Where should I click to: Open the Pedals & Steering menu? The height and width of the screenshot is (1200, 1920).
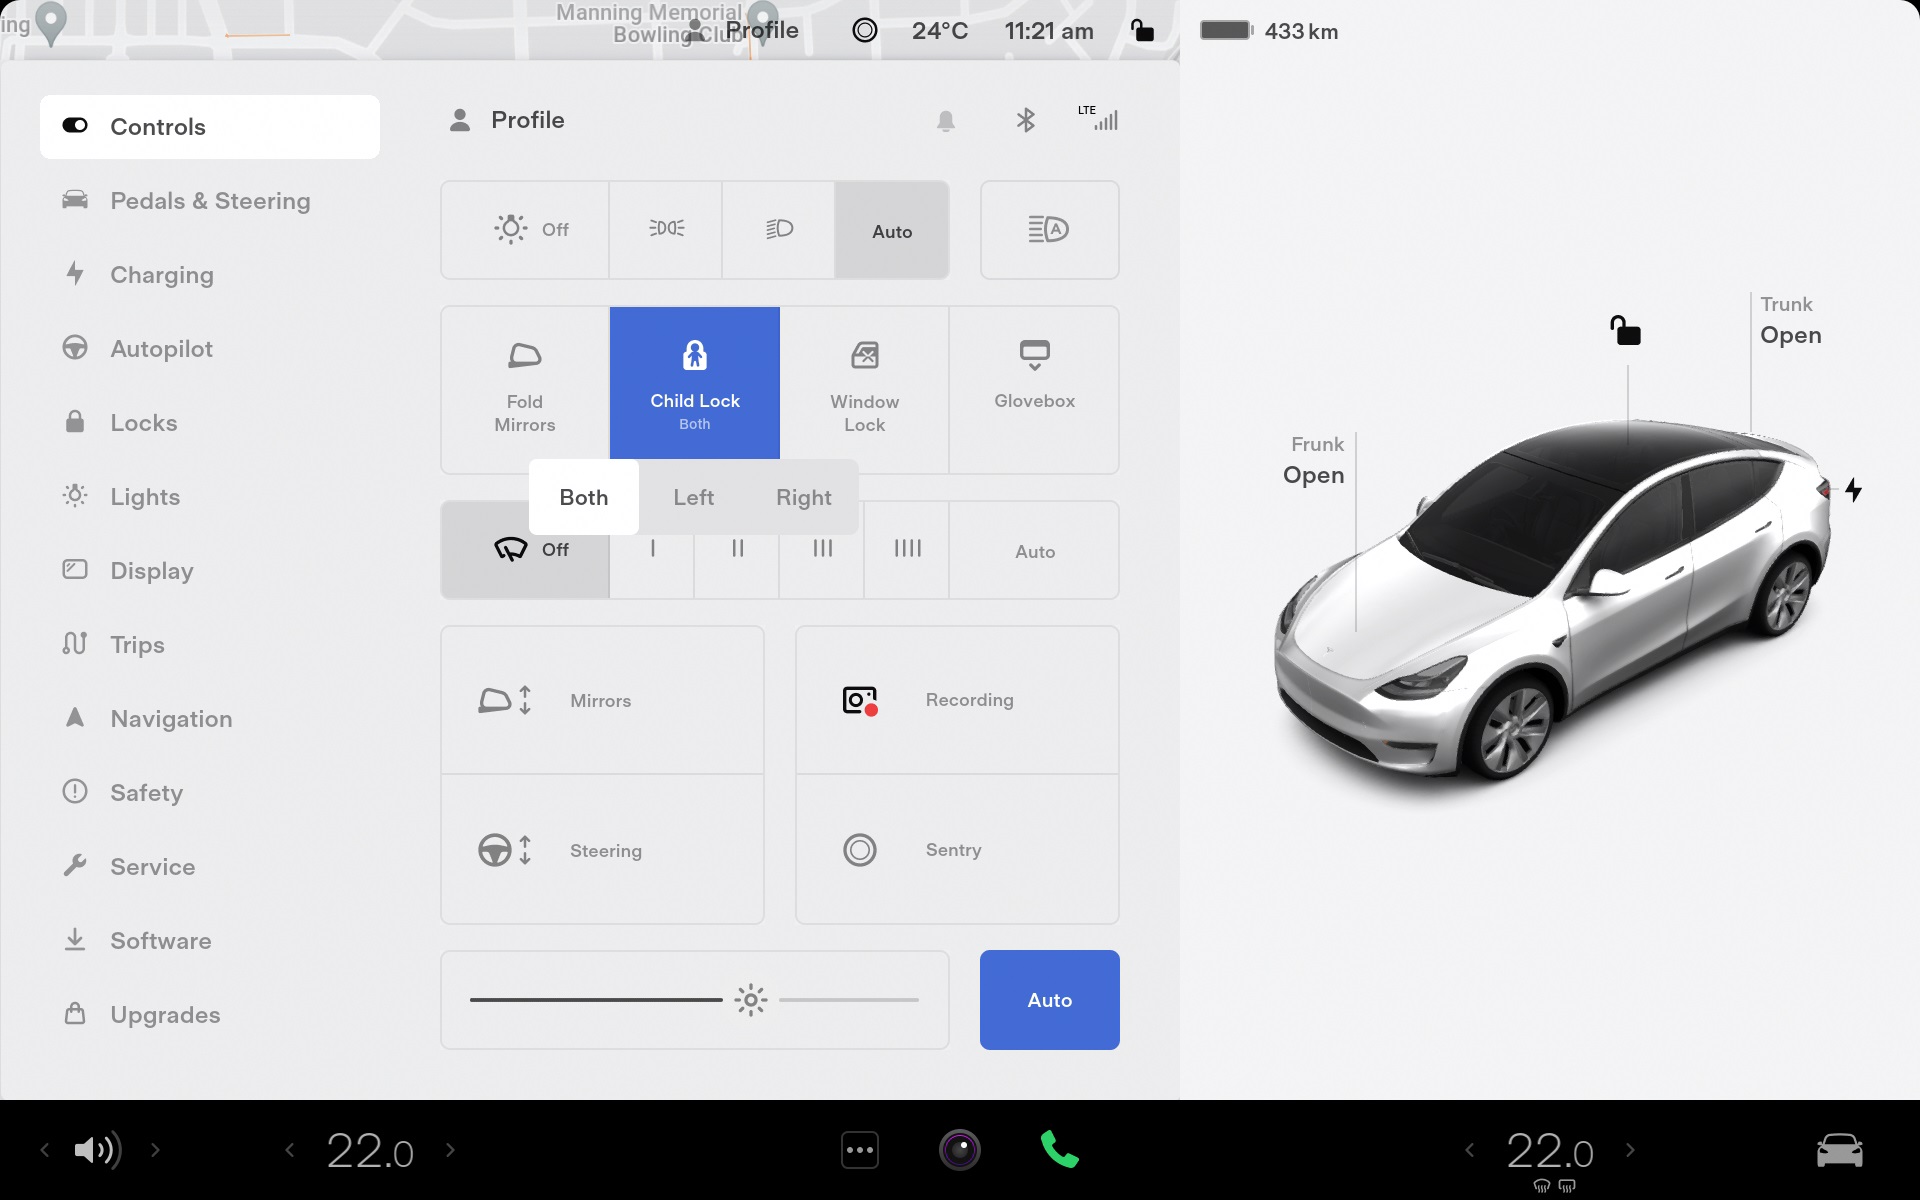(210, 201)
